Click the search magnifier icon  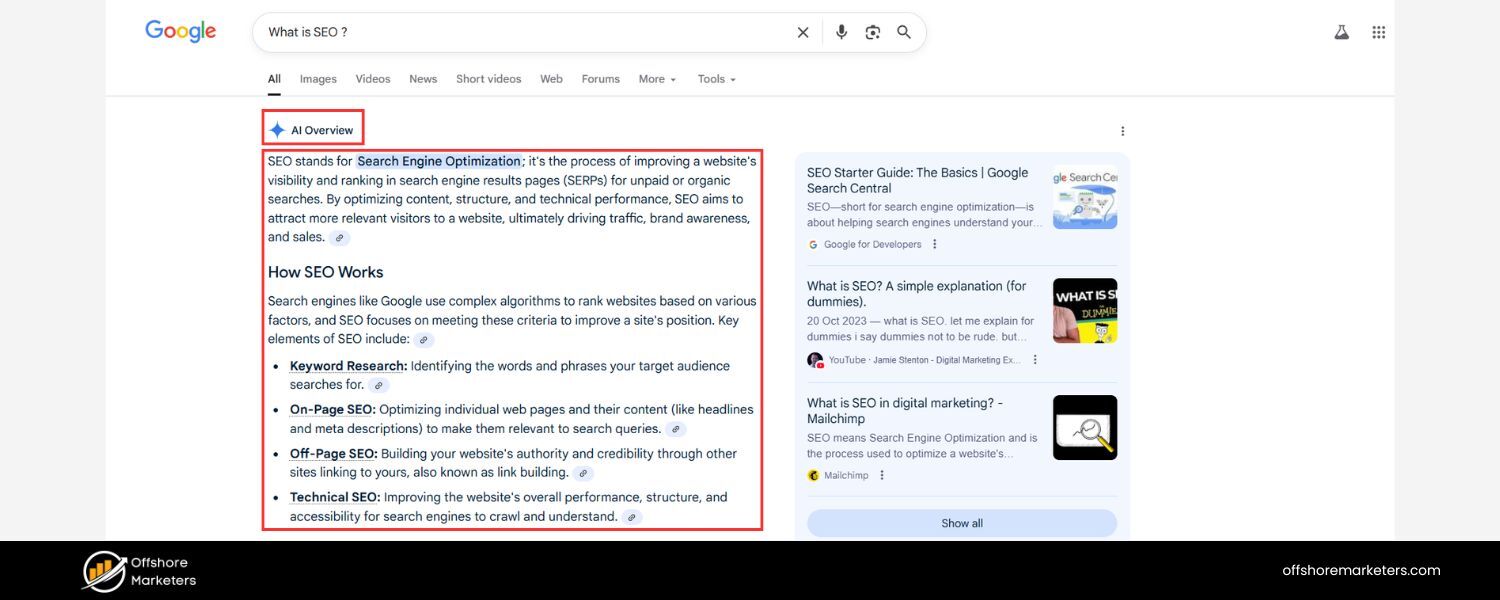(903, 31)
